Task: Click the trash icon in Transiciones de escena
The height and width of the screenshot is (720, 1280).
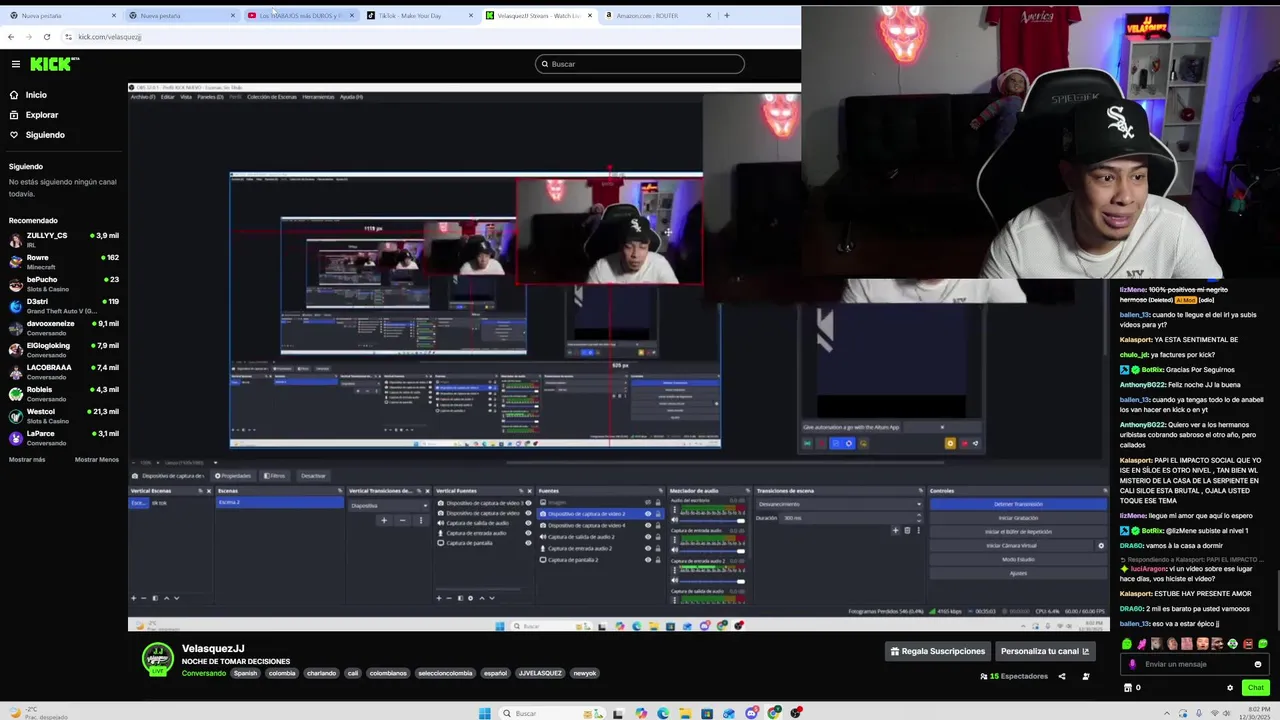Action: (907, 530)
